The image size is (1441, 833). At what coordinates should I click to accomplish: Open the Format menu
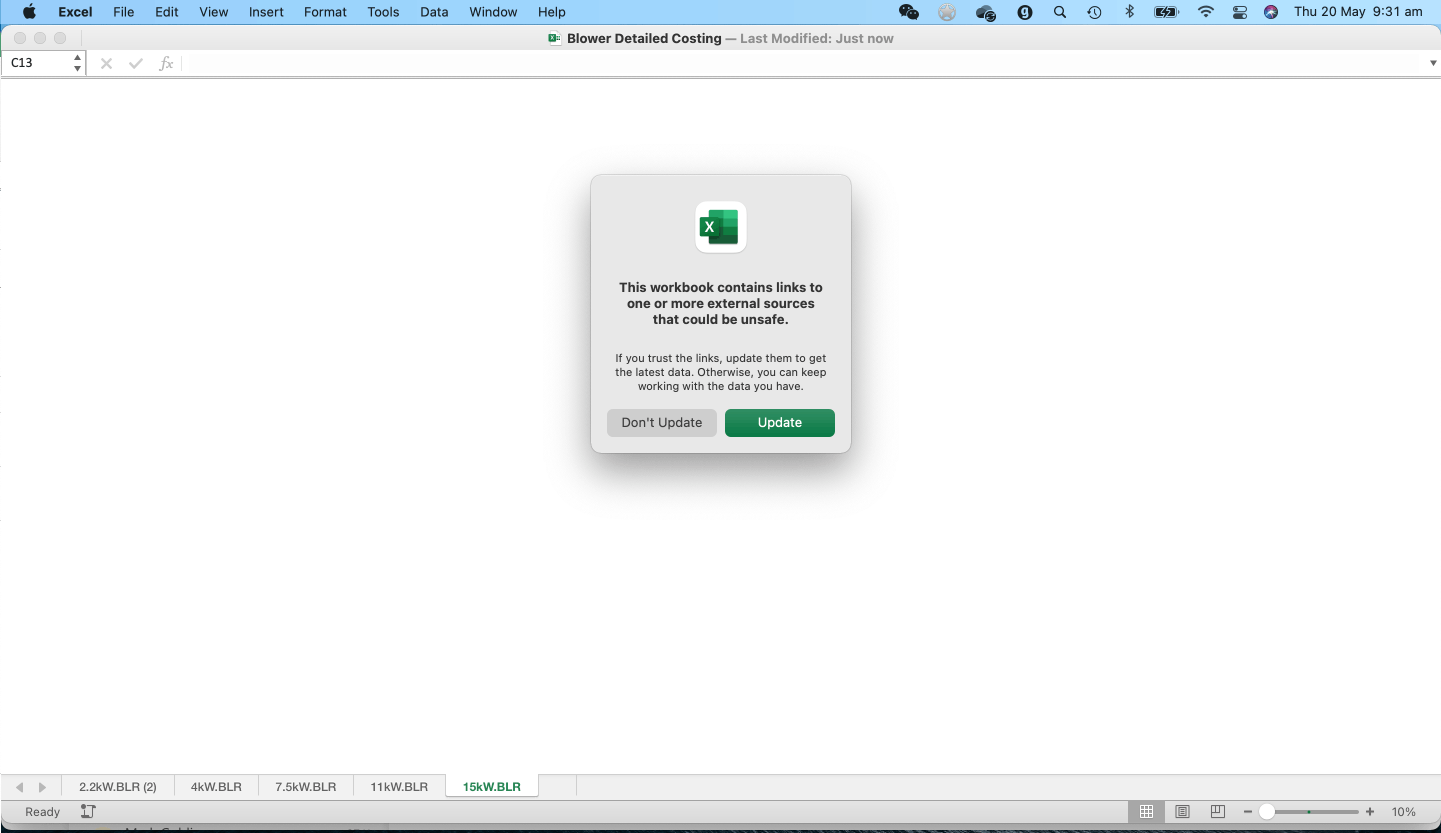coord(325,12)
